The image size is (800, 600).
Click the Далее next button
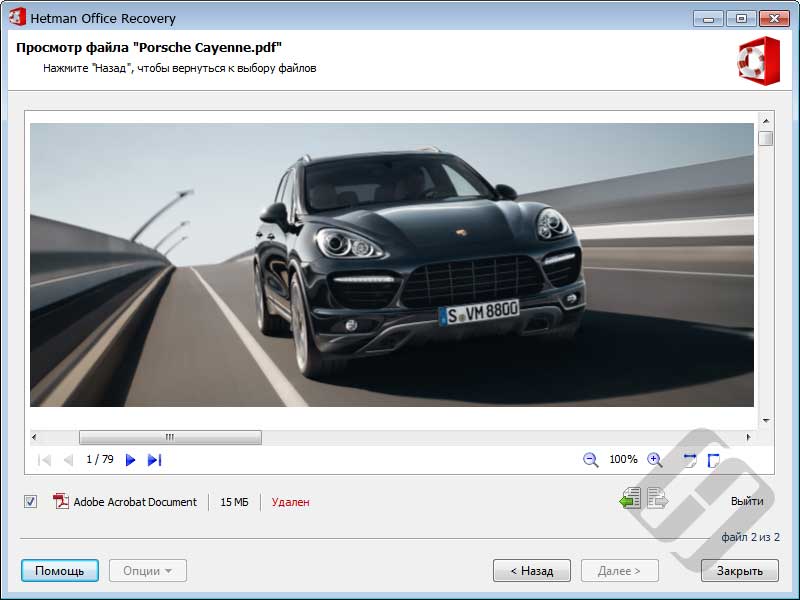[619, 570]
